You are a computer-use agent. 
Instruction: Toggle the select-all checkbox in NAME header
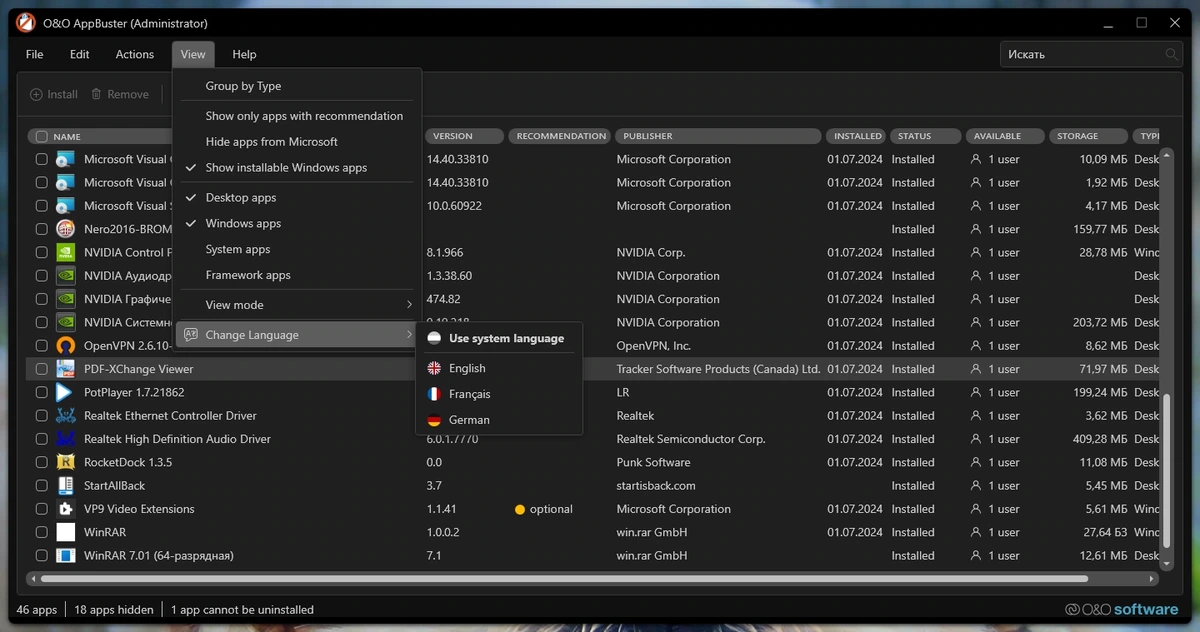point(41,136)
